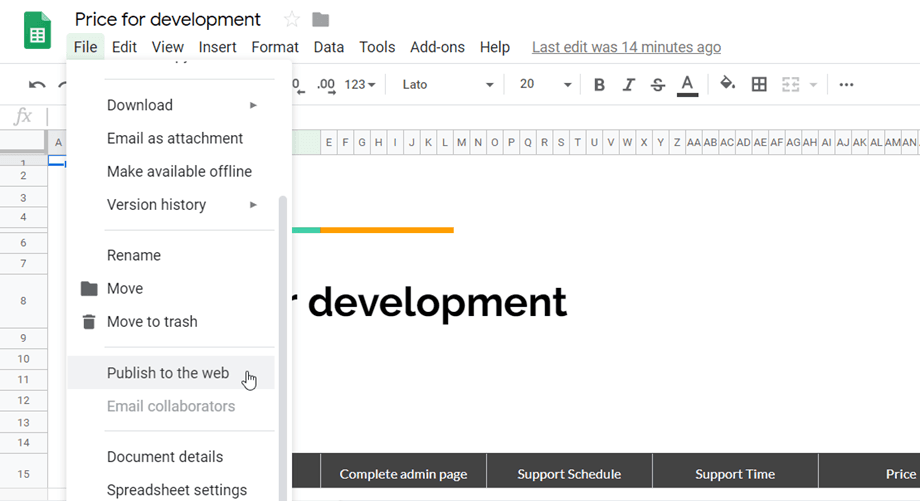Screen dimensions: 920x501
Task: Click the Google Sheets home icon
Action: coord(38,32)
